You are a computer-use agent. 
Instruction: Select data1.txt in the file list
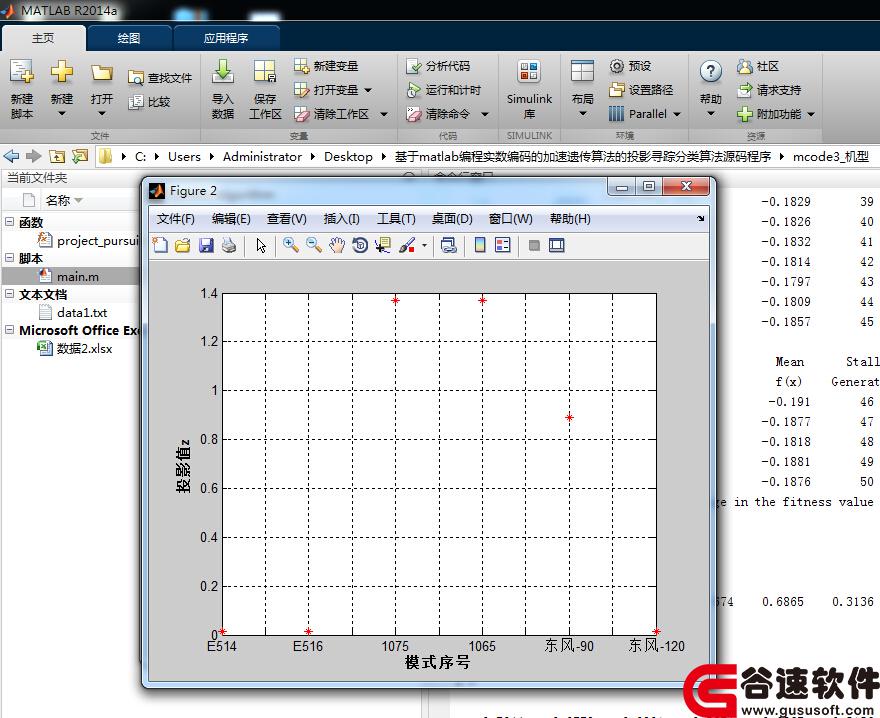[x=82, y=312]
